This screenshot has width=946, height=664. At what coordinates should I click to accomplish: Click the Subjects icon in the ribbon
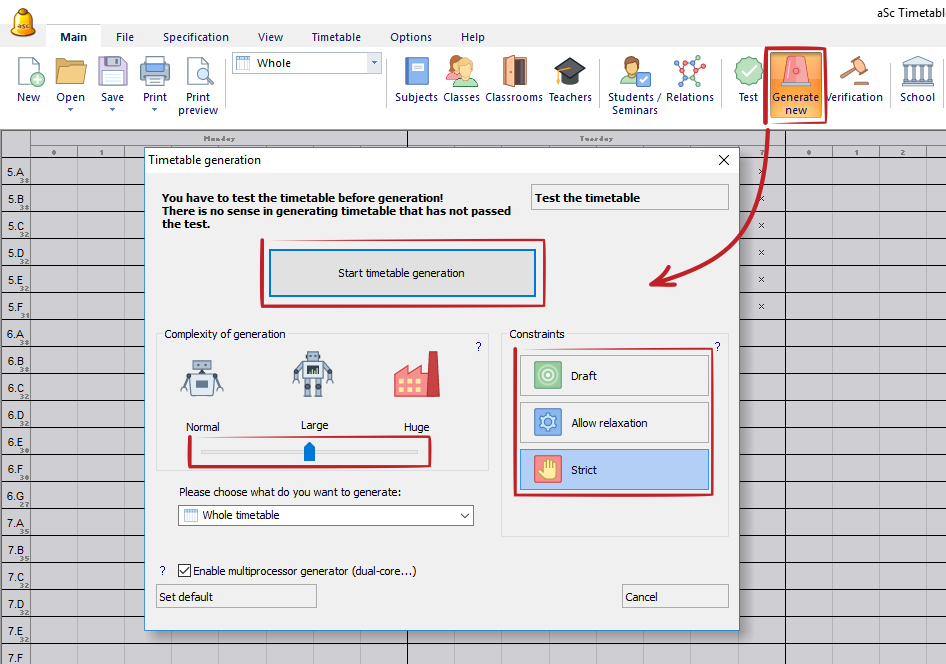[416, 73]
